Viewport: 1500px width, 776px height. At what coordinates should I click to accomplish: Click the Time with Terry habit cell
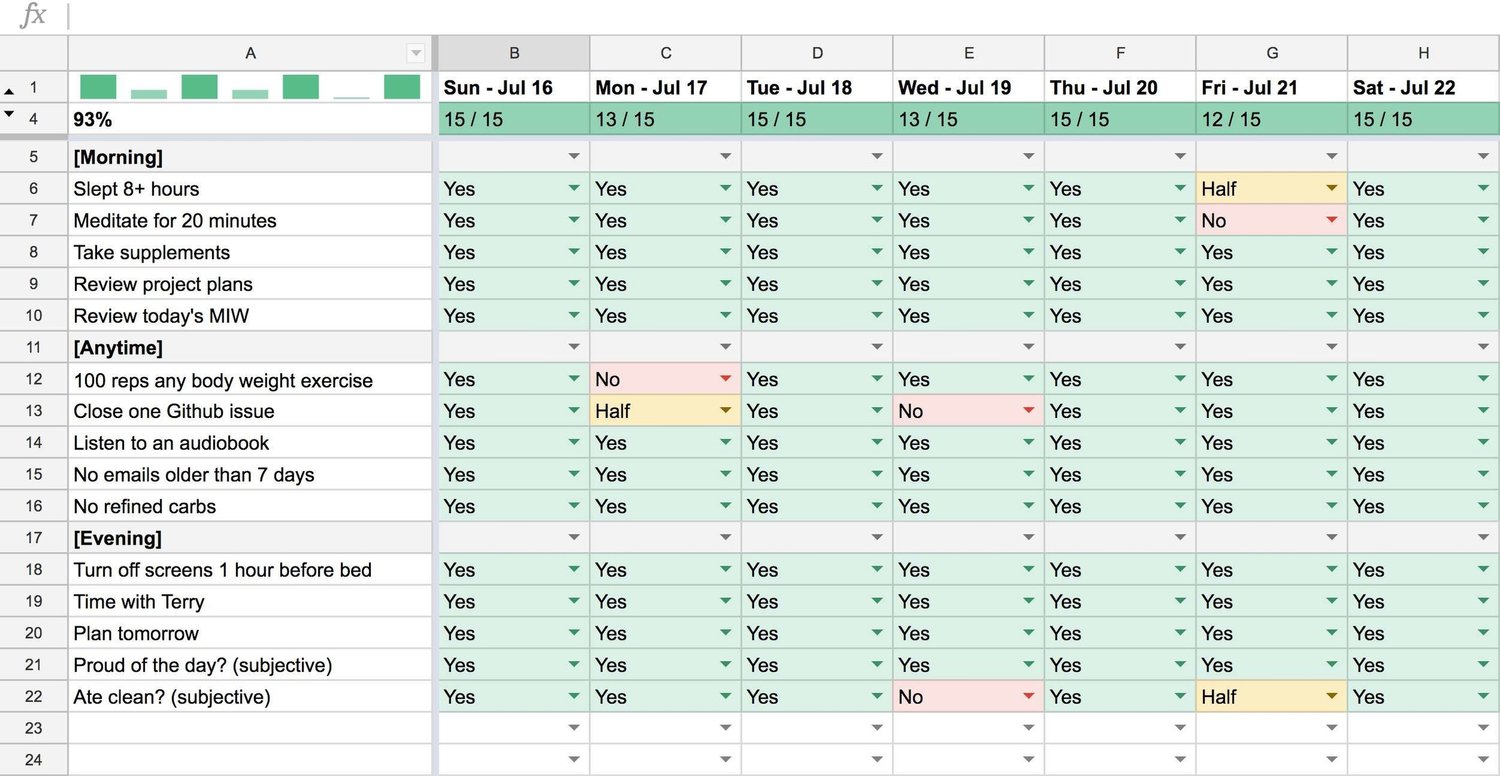pyautogui.click(x=250, y=601)
